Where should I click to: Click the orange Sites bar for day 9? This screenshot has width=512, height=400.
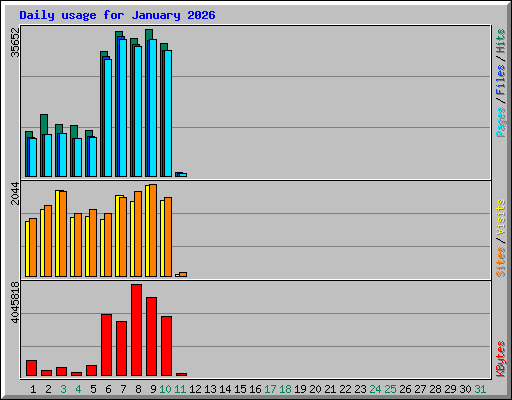pyautogui.click(x=153, y=230)
